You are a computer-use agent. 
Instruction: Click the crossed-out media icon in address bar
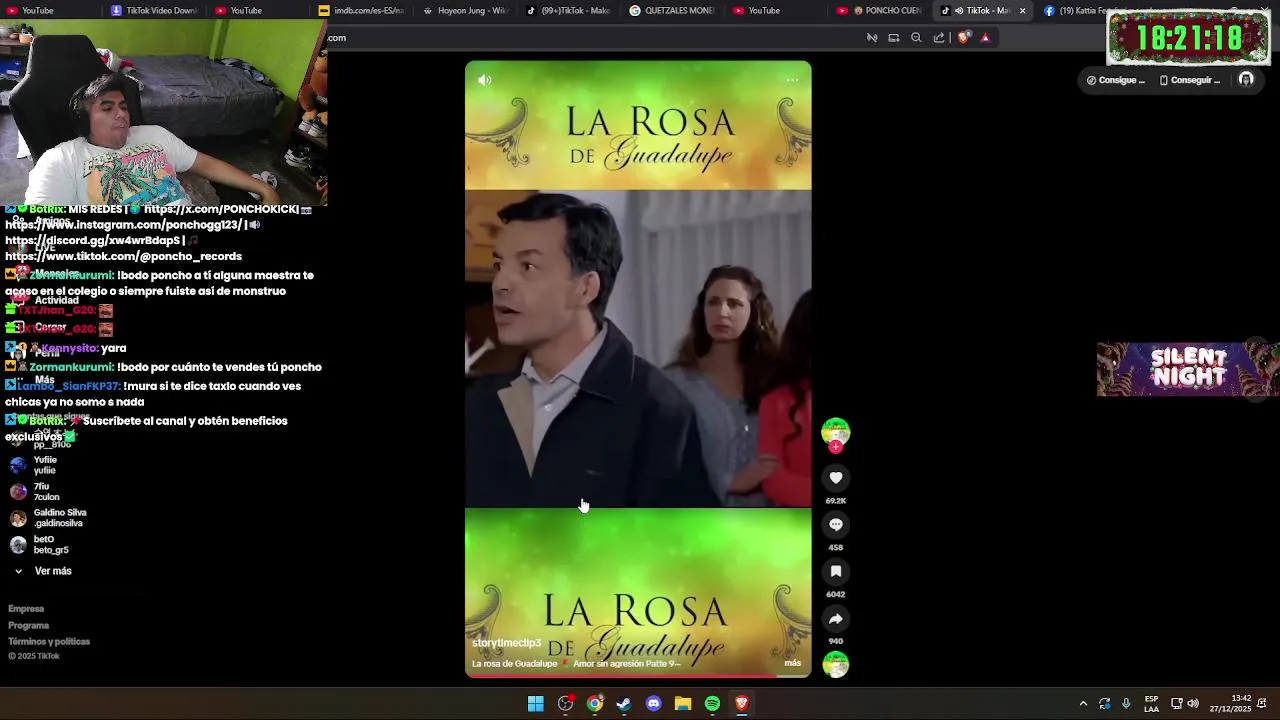(872, 38)
